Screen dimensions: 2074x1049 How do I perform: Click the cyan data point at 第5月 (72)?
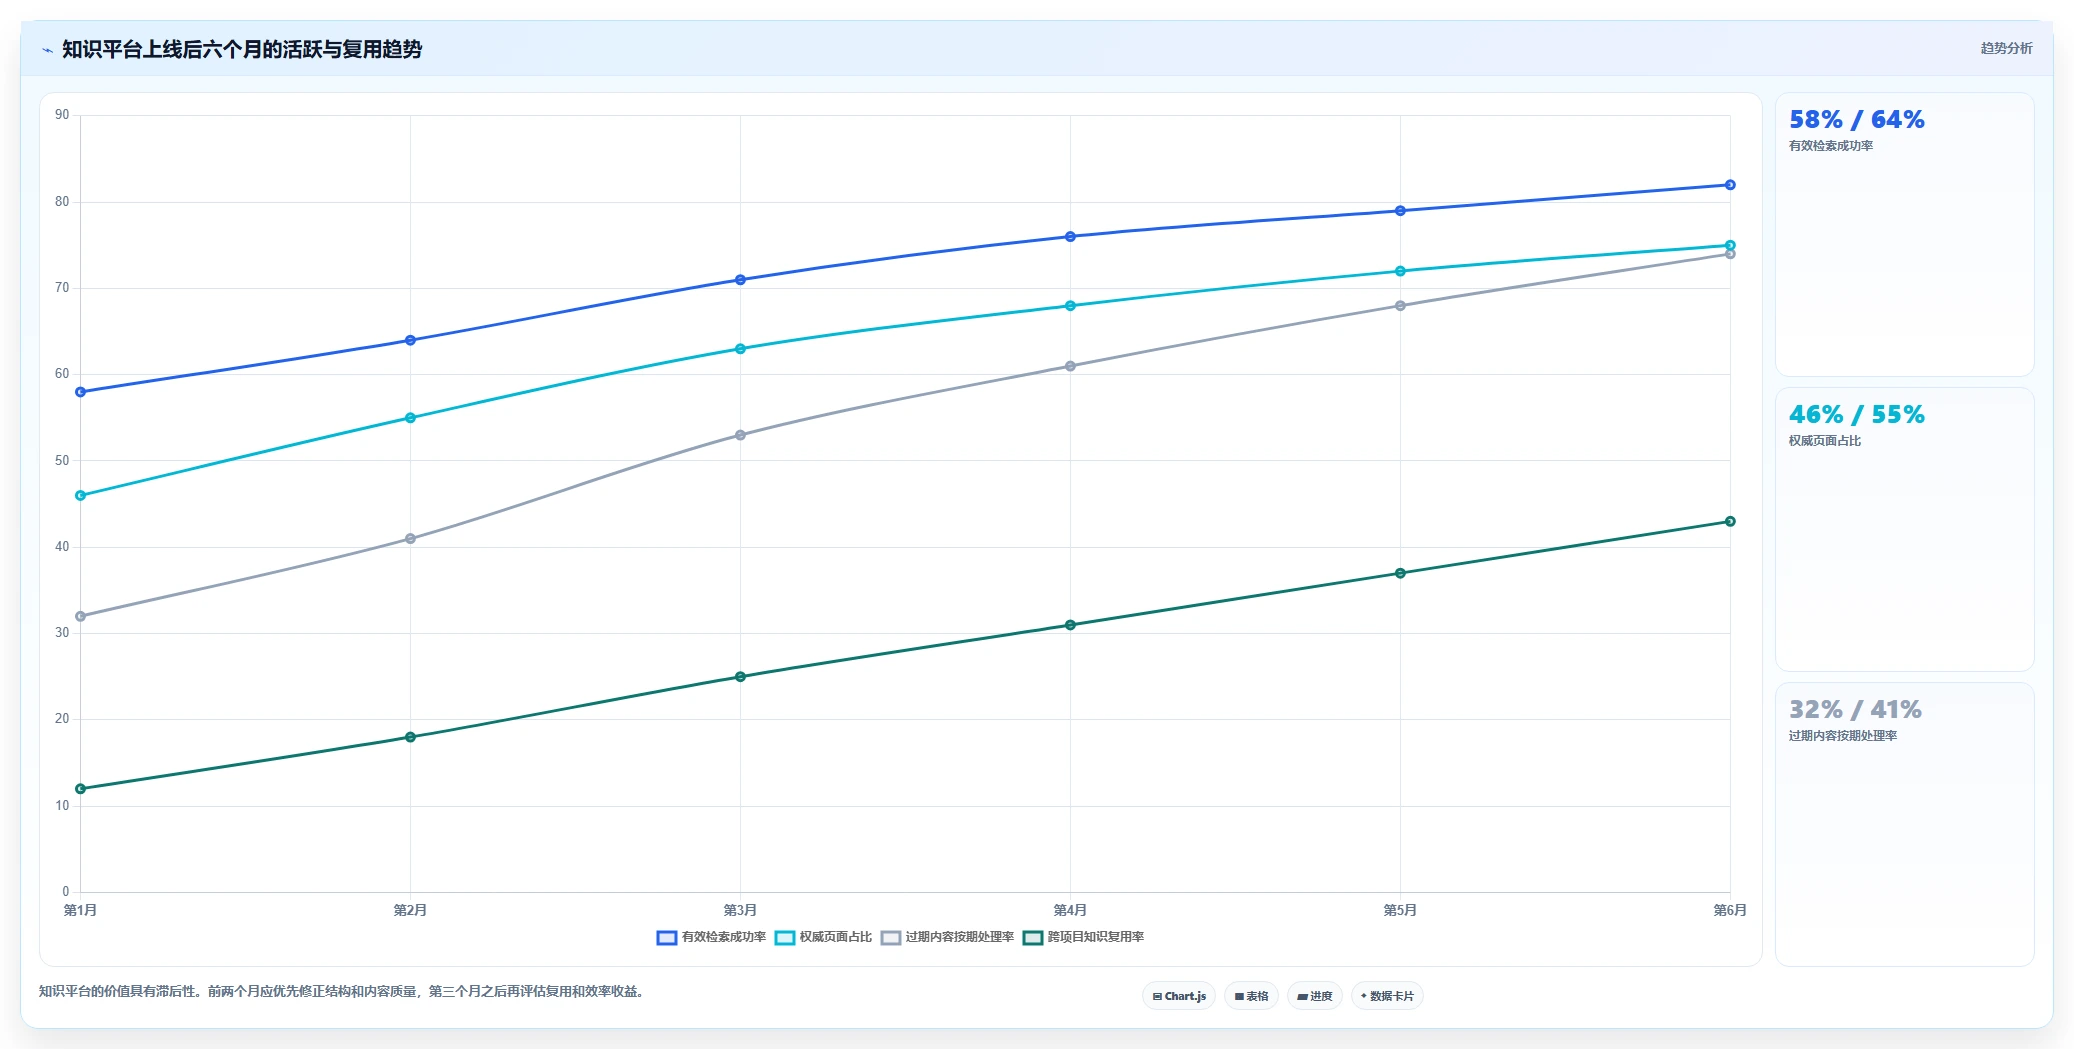tap(1400, 271)
